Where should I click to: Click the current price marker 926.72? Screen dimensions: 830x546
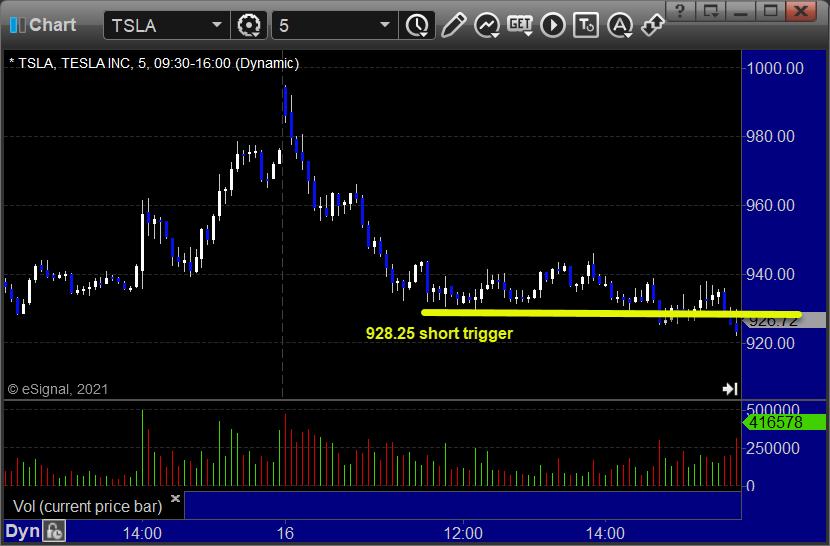coord(784,320)
